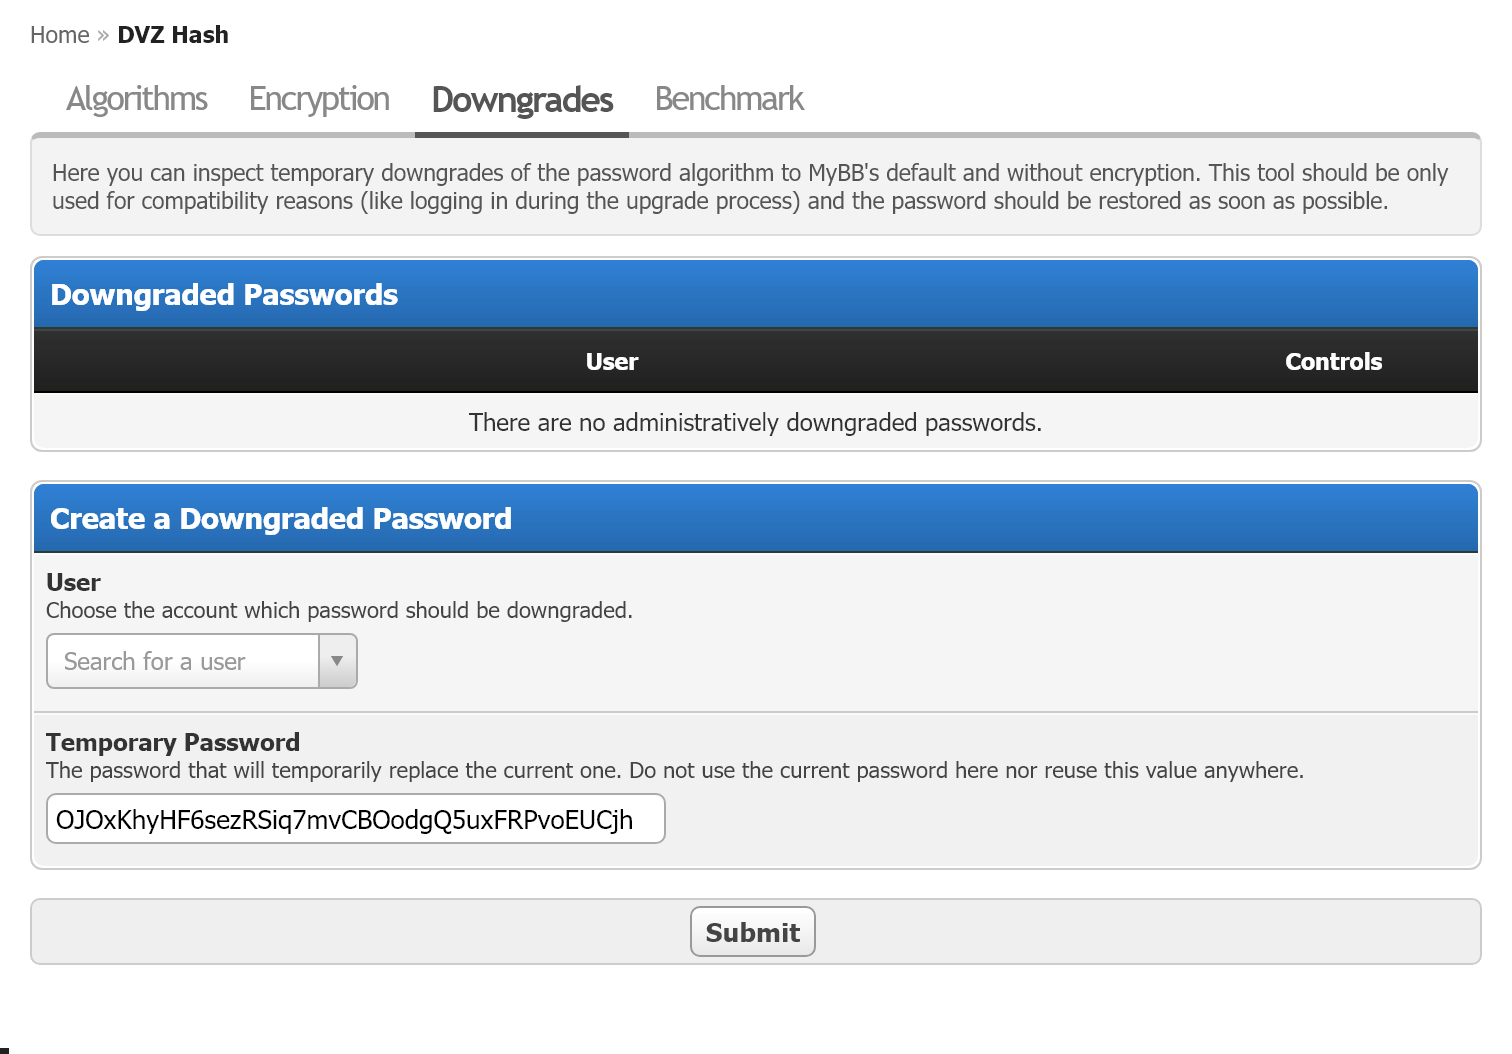
Task: Select the Downgrades tab
Action: 522,100
